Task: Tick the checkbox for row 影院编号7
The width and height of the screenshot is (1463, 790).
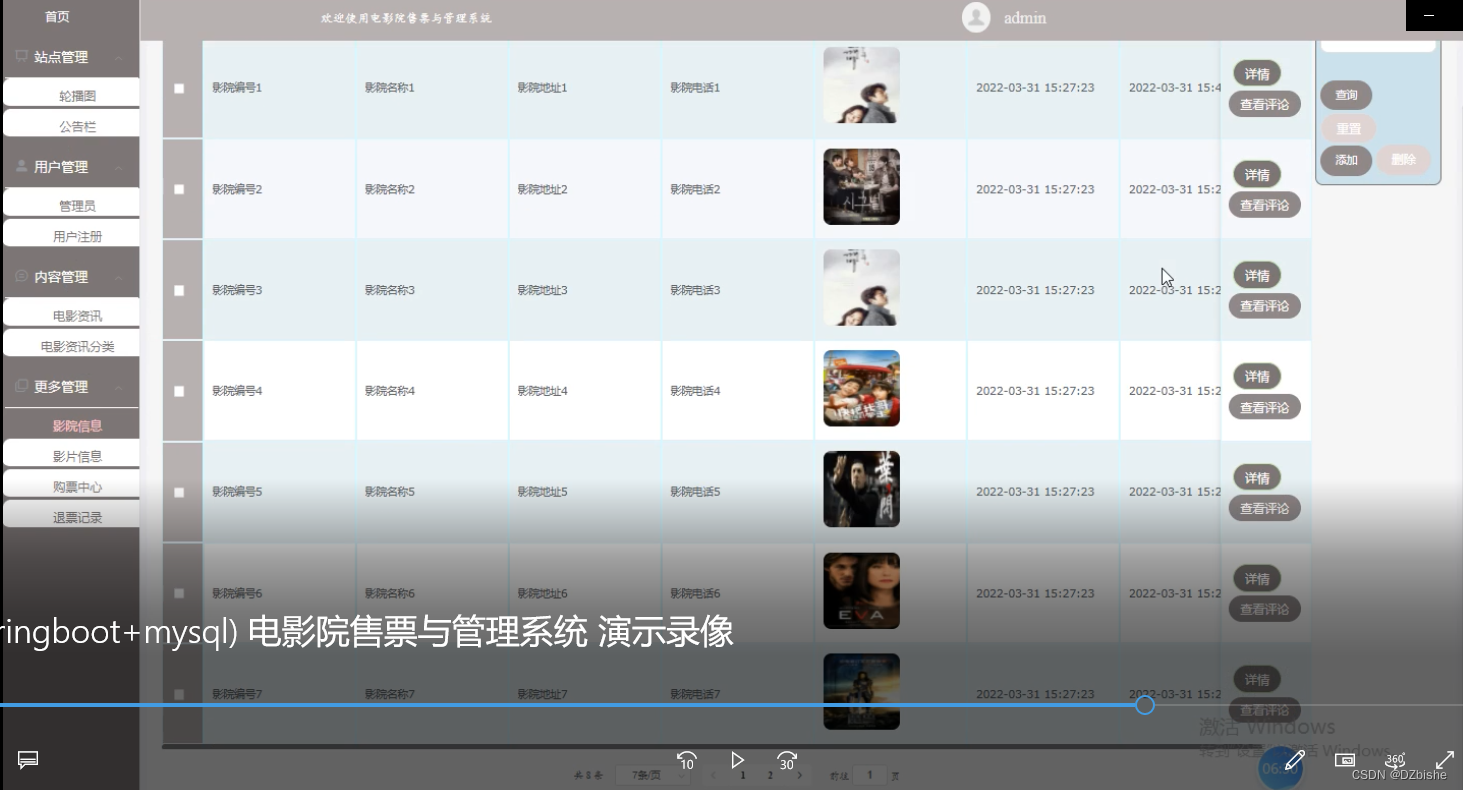Action: point(179,694)
